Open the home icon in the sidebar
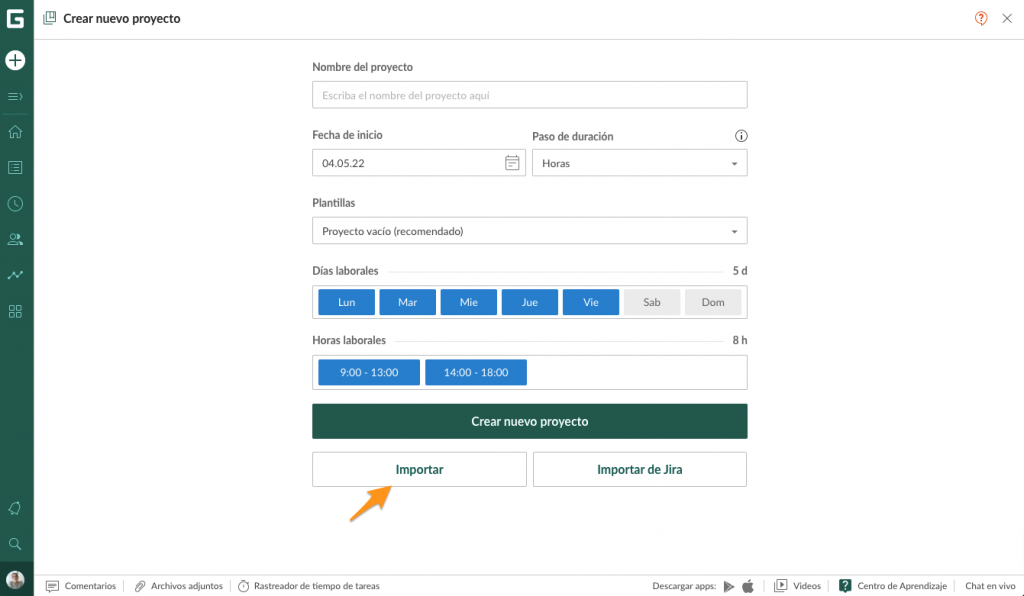The image size is (1024, 596). [x=15, y=132]
